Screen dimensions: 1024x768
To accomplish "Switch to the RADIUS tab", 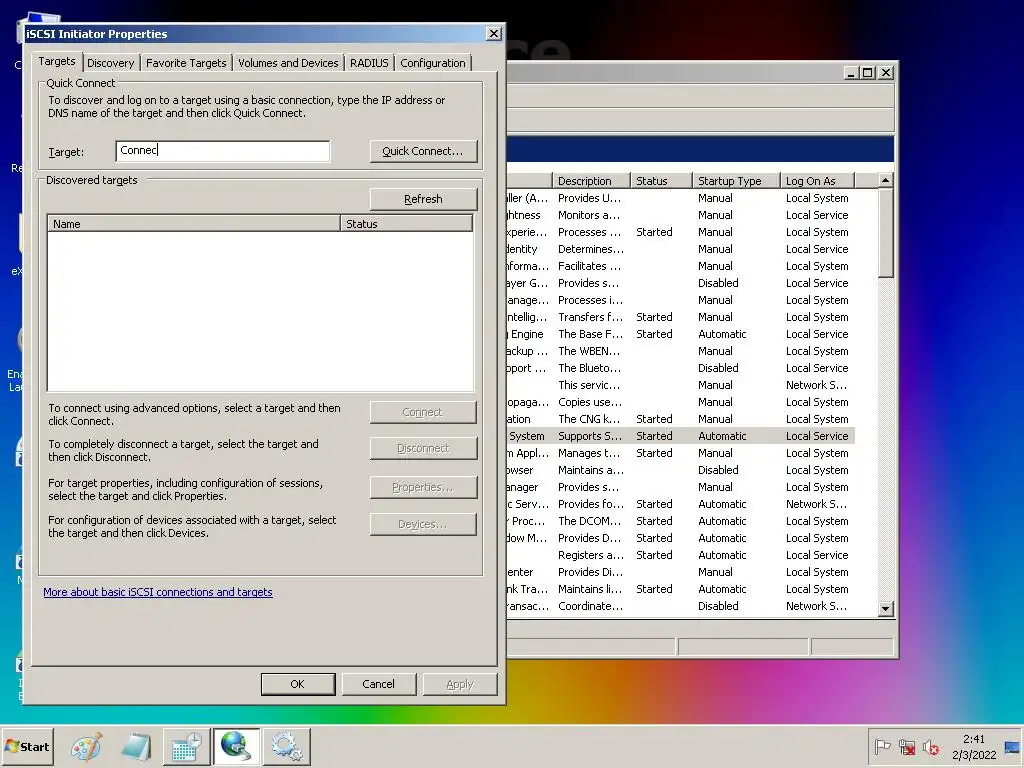I will (x=369, y=63).
